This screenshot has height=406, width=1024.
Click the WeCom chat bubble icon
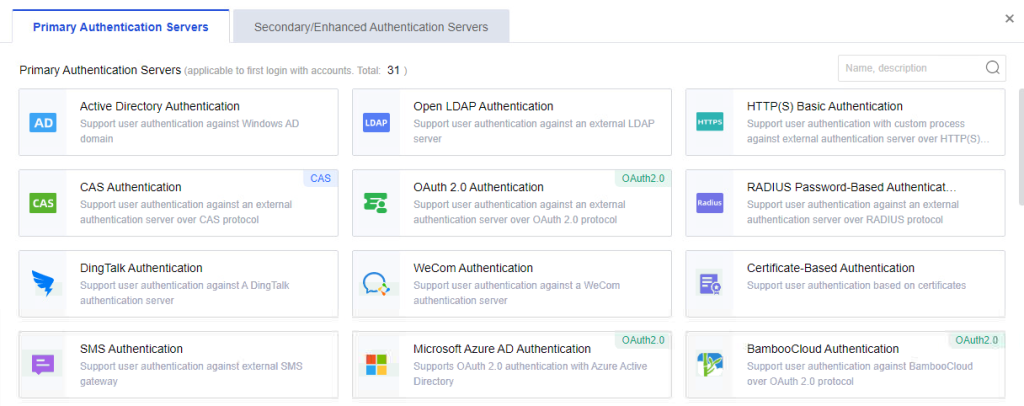point(376,284)
